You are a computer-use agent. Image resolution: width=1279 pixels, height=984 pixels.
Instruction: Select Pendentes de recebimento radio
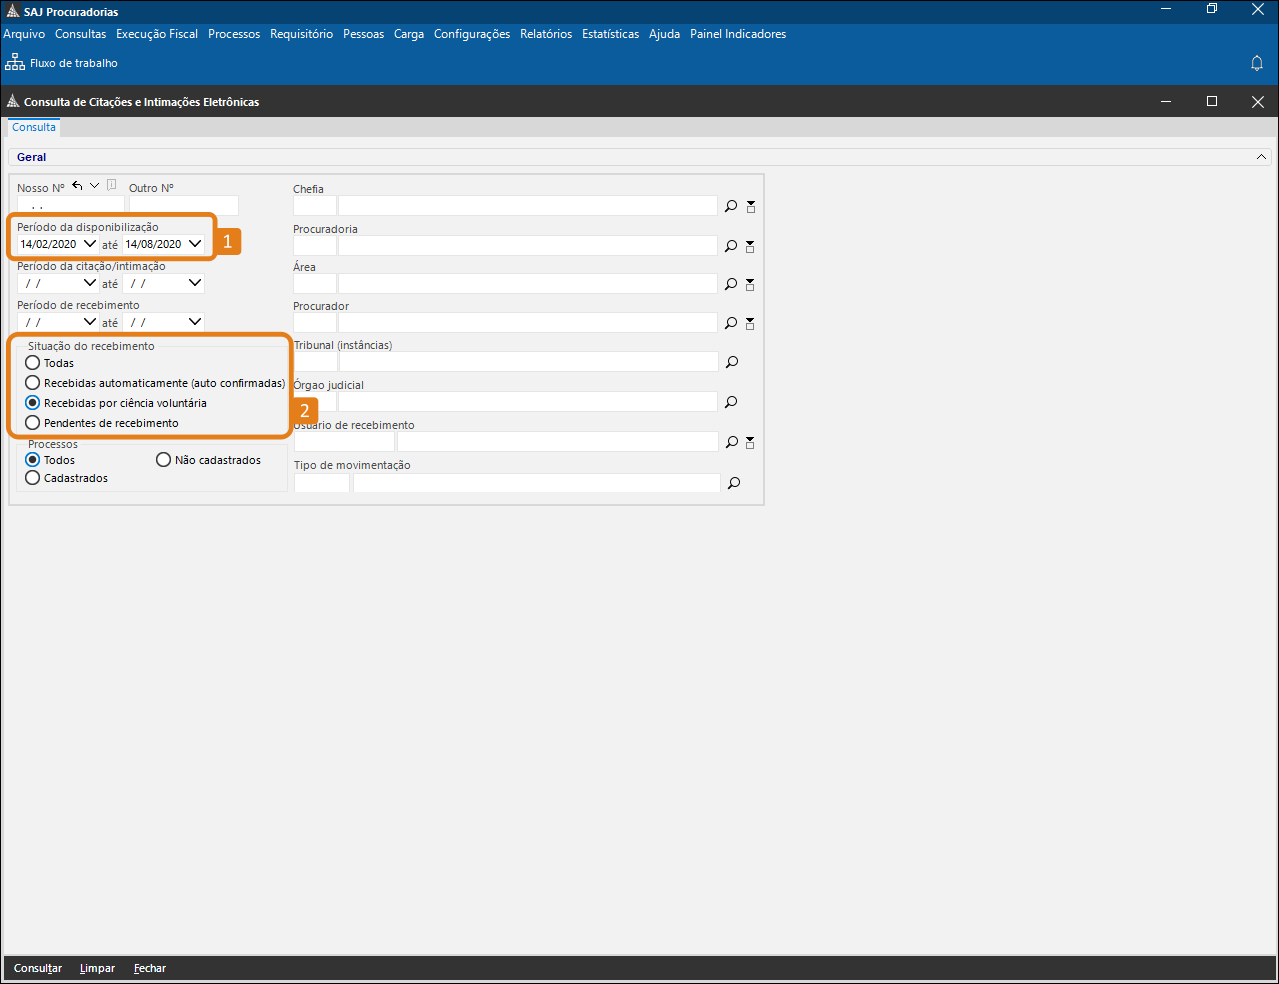tap(33, 423)
